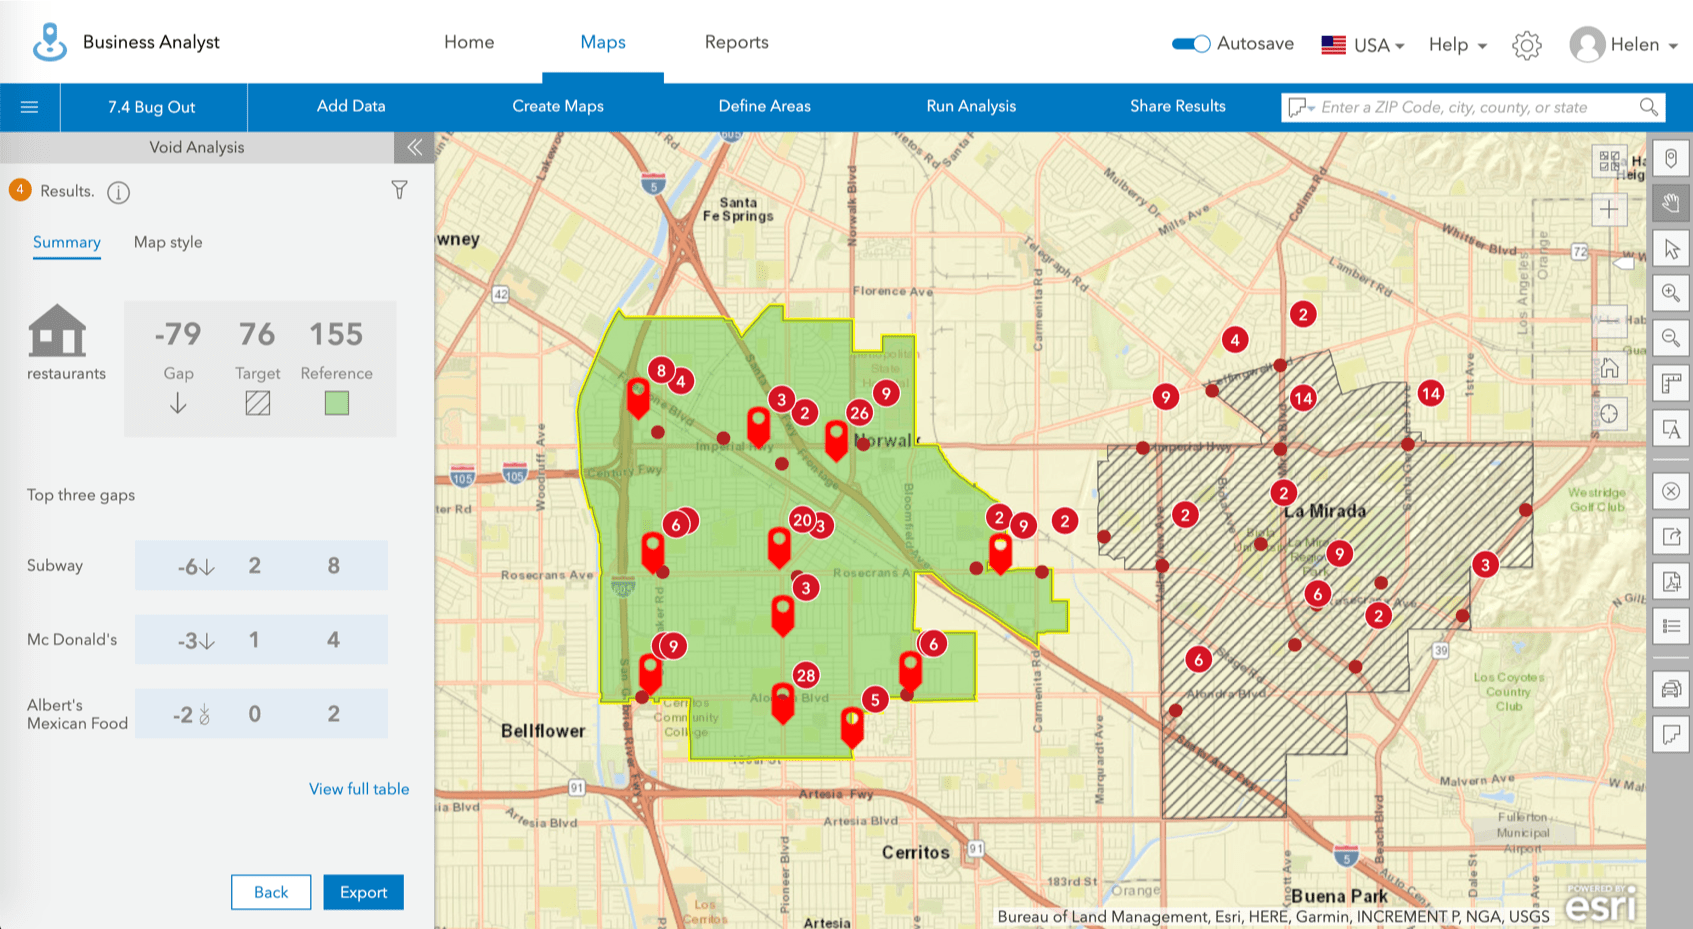Screen dimensions: 1693x929
Task: Open the filter funnel icon in the results panel
Action: tap(399, 190)
